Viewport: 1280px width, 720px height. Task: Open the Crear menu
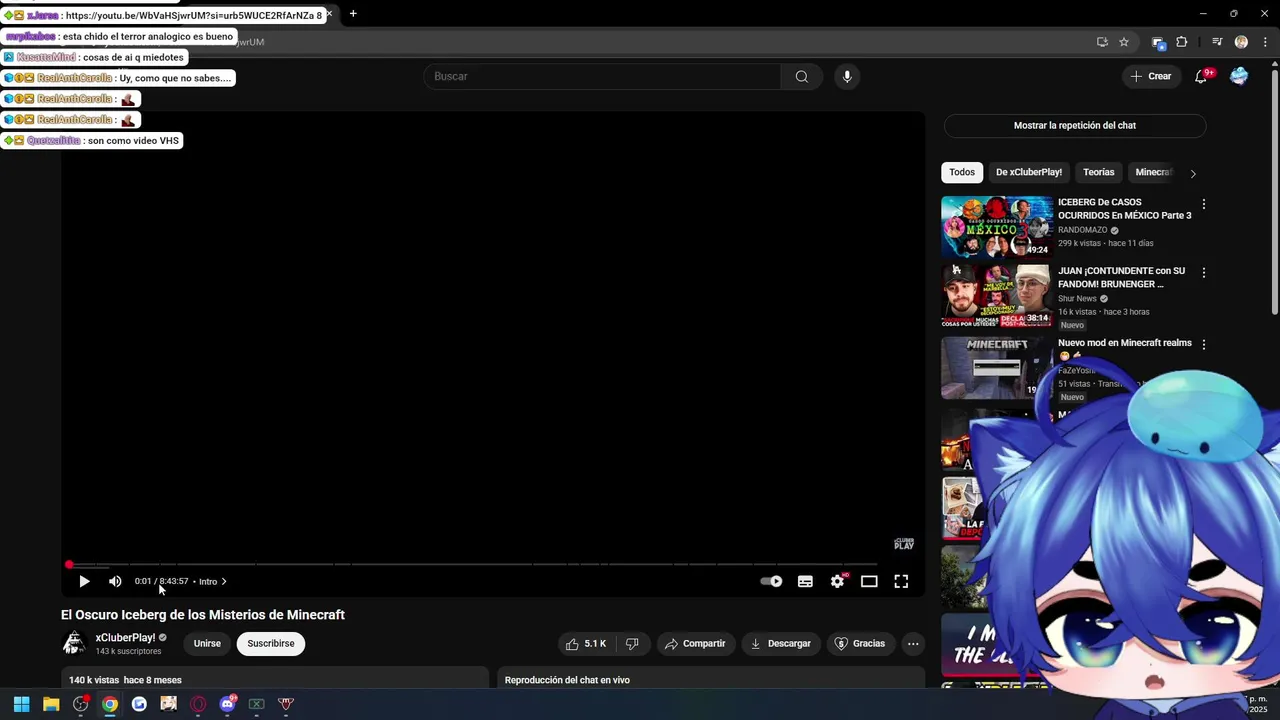pyautogui.click(x=1150, y=76)
